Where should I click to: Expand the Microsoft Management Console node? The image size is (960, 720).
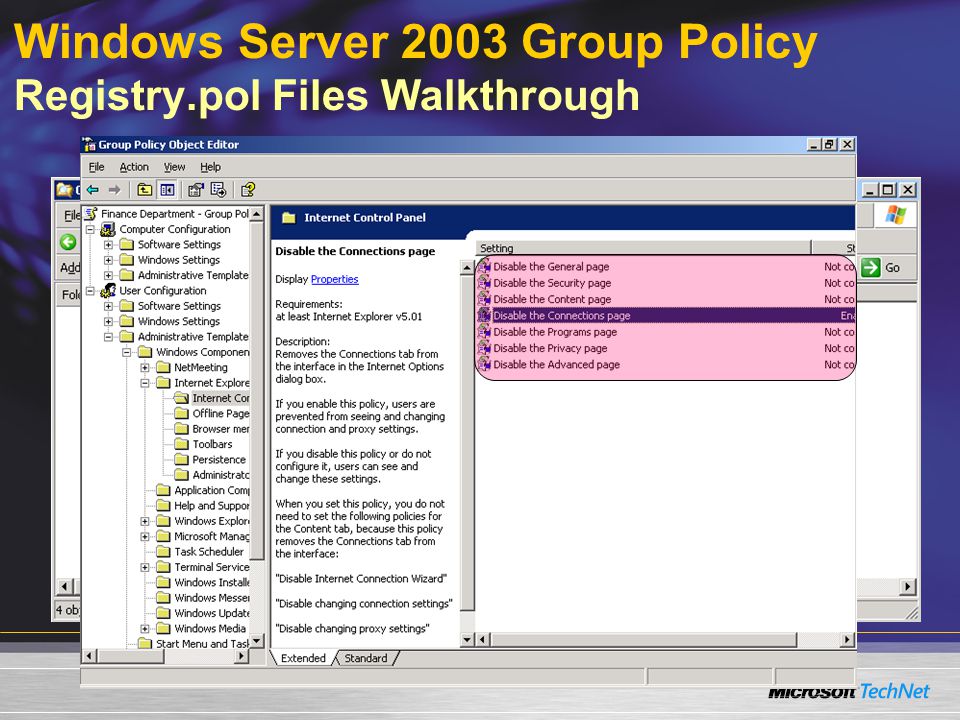click(x=145, y=536)
